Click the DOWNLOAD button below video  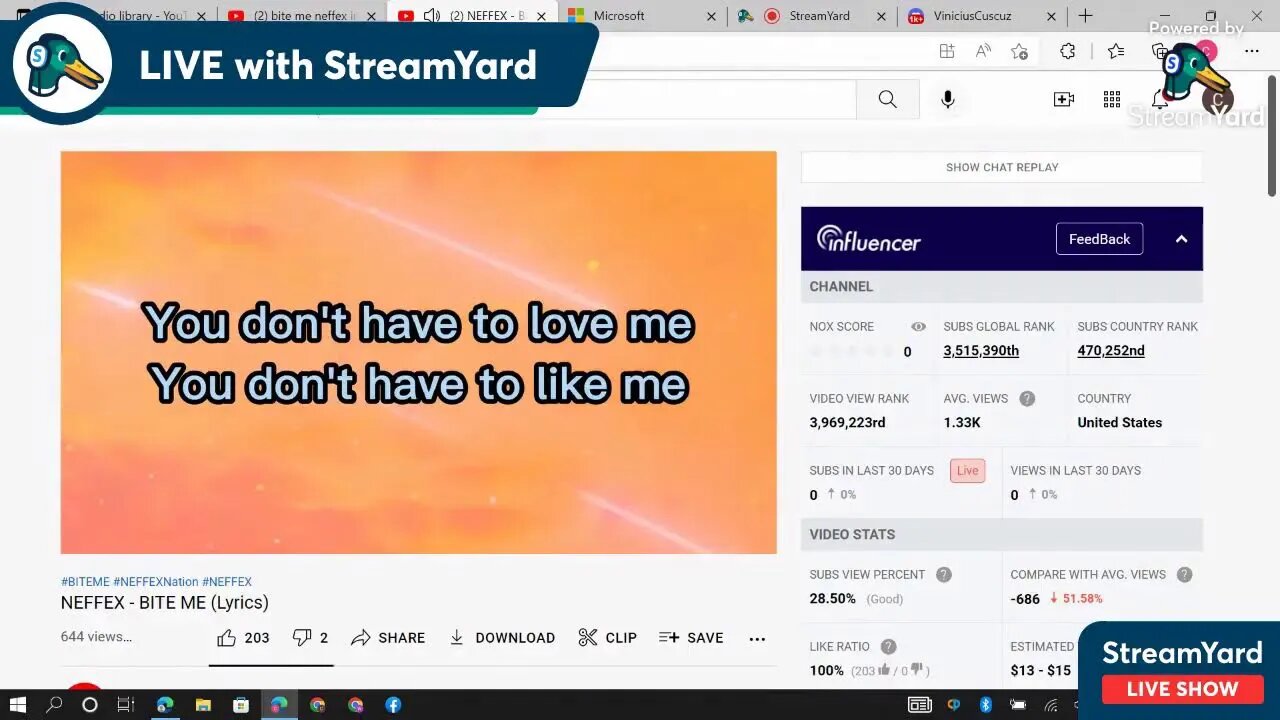(502, 637)
